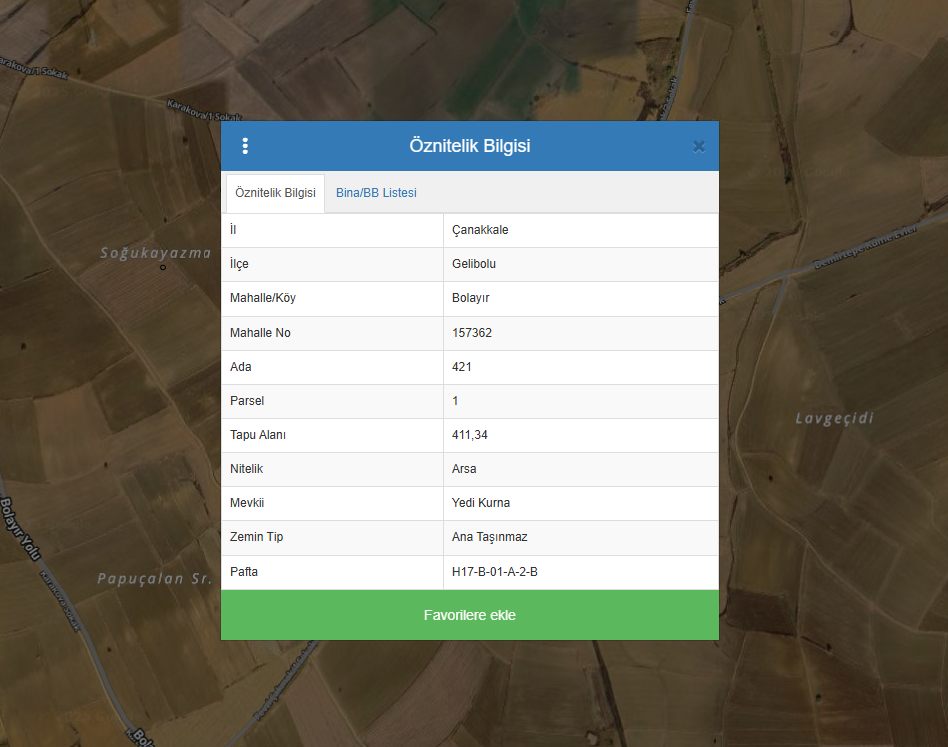The image size is (948, 747).
Task: Select the Zemin Tip value Ana Taşınmaz
Action: pos(490,537)
